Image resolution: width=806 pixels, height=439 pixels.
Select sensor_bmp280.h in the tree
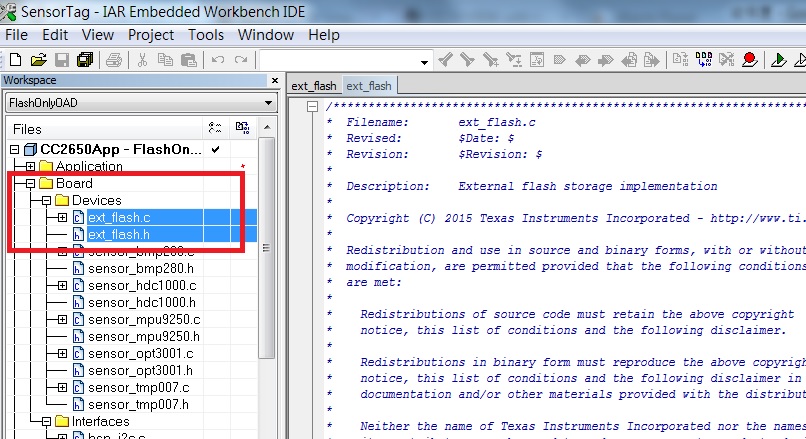141,268
